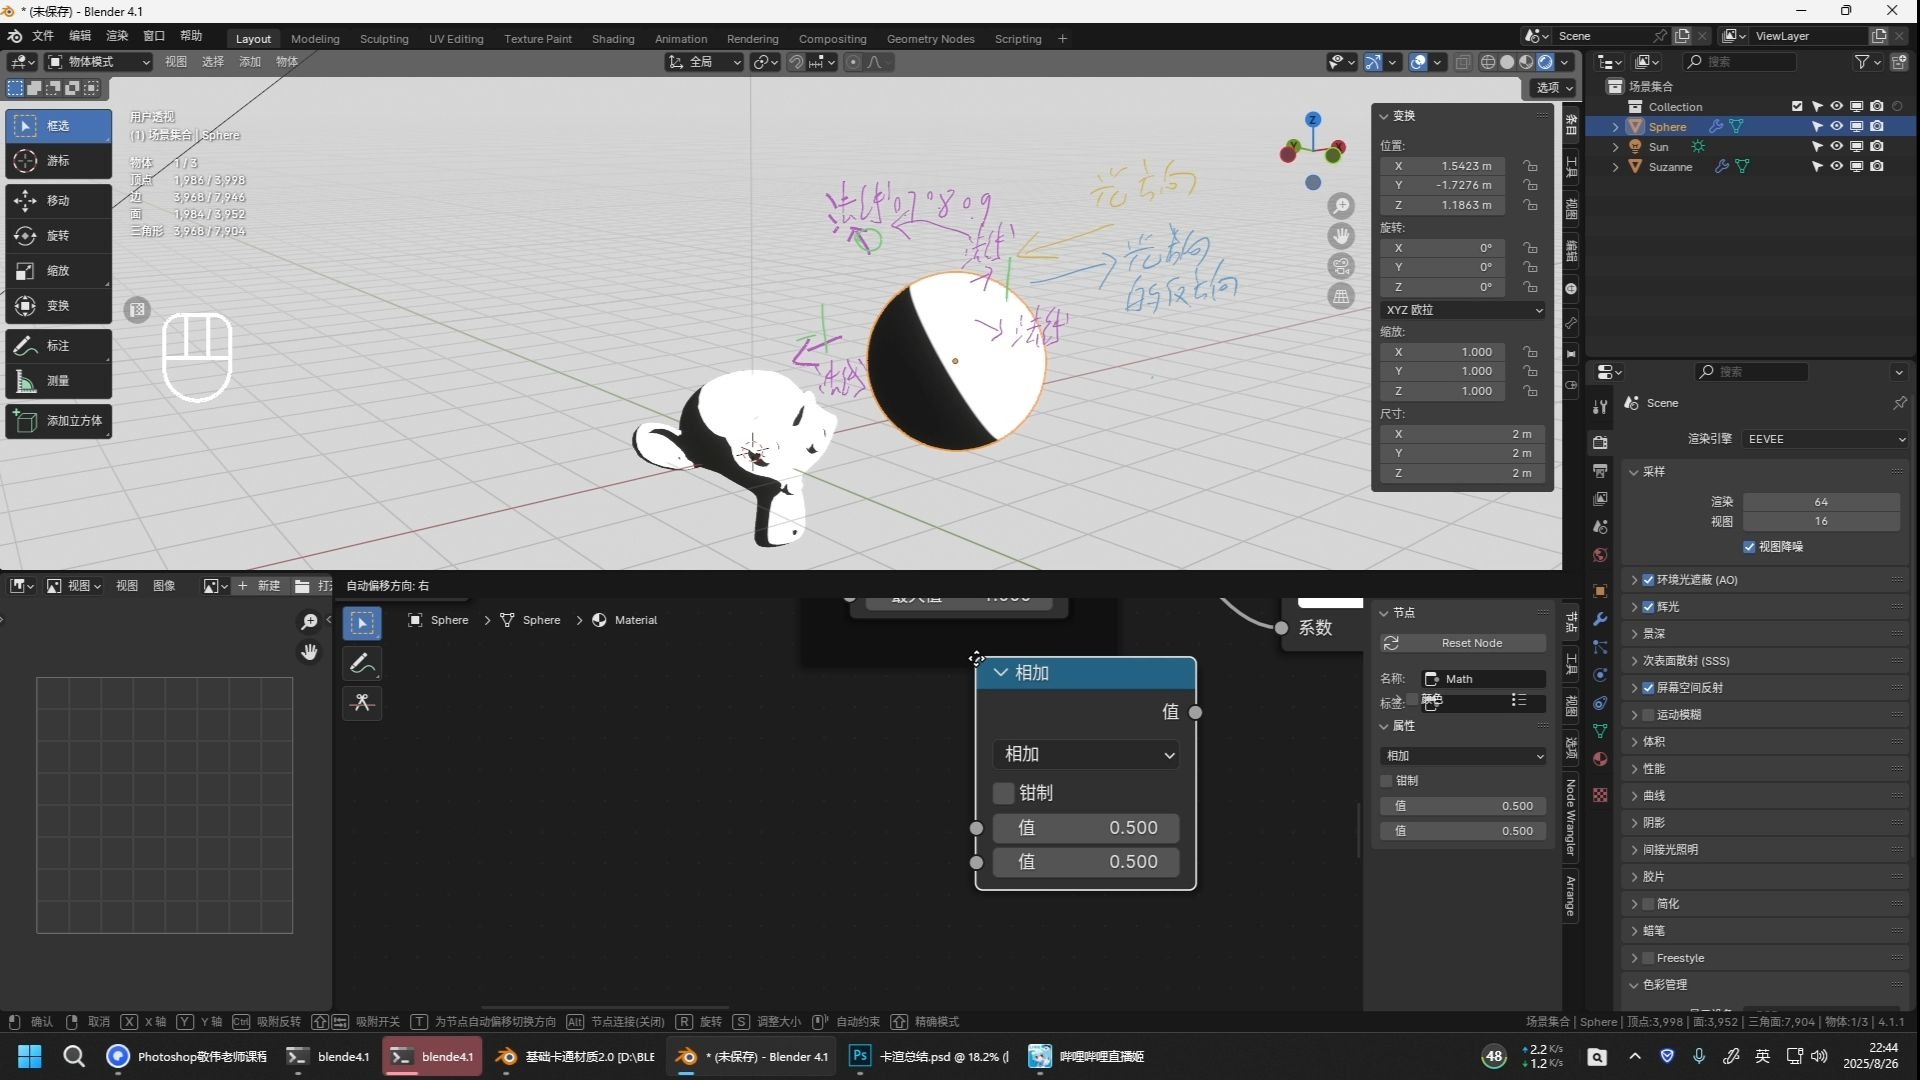Open Photoshop 卡渲总结.psd from taskbar

point(930,1056)
